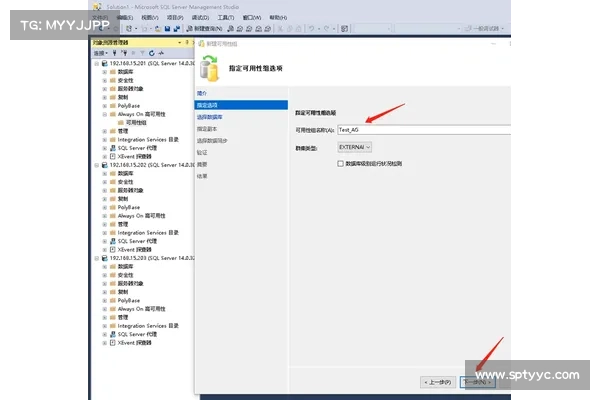Click 可用性组 folder icon under Always On
The width and height of the screenshot is (600, 400).
[x=121, y=122]
